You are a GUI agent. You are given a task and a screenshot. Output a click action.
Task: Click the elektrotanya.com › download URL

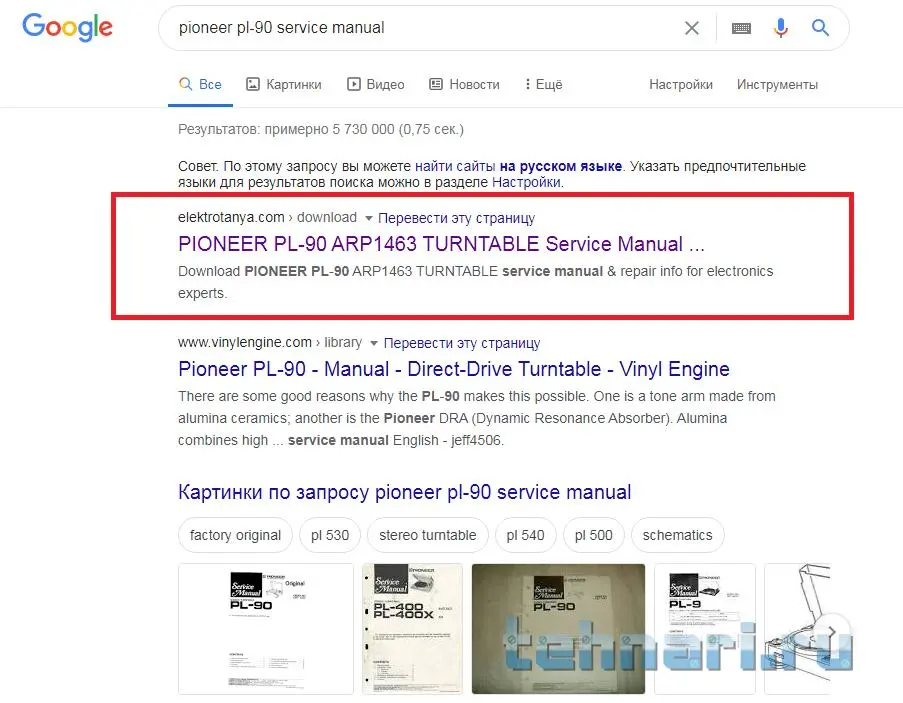click(x=267, y=218)
